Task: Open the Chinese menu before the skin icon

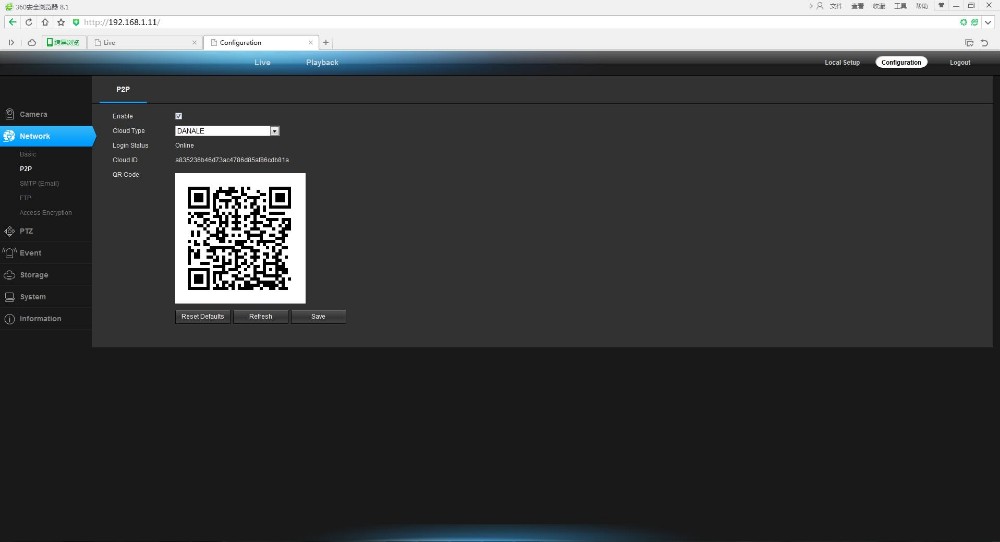Action: [922, 6]
